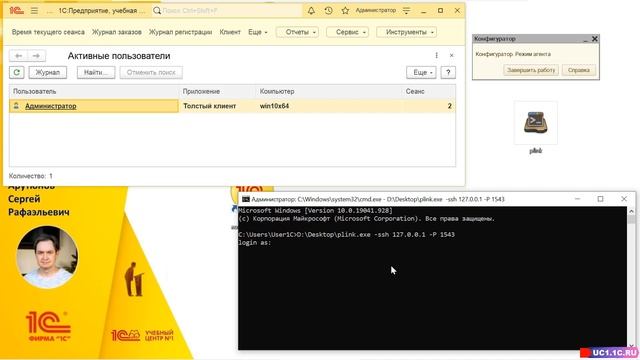Open Журнал регистрации
Viewport: 640px width, 360px height.
180,32
